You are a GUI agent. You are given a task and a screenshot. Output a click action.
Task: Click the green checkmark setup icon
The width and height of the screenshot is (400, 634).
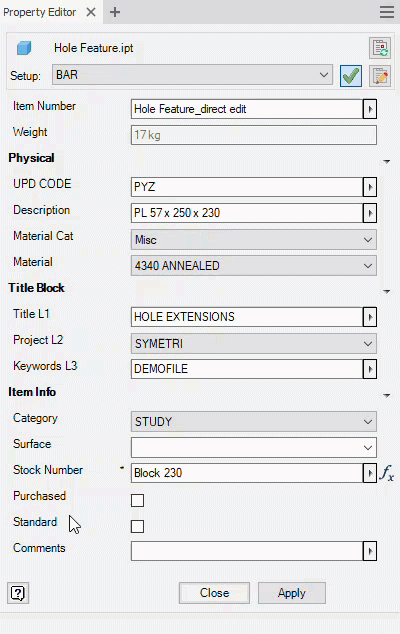351,76
